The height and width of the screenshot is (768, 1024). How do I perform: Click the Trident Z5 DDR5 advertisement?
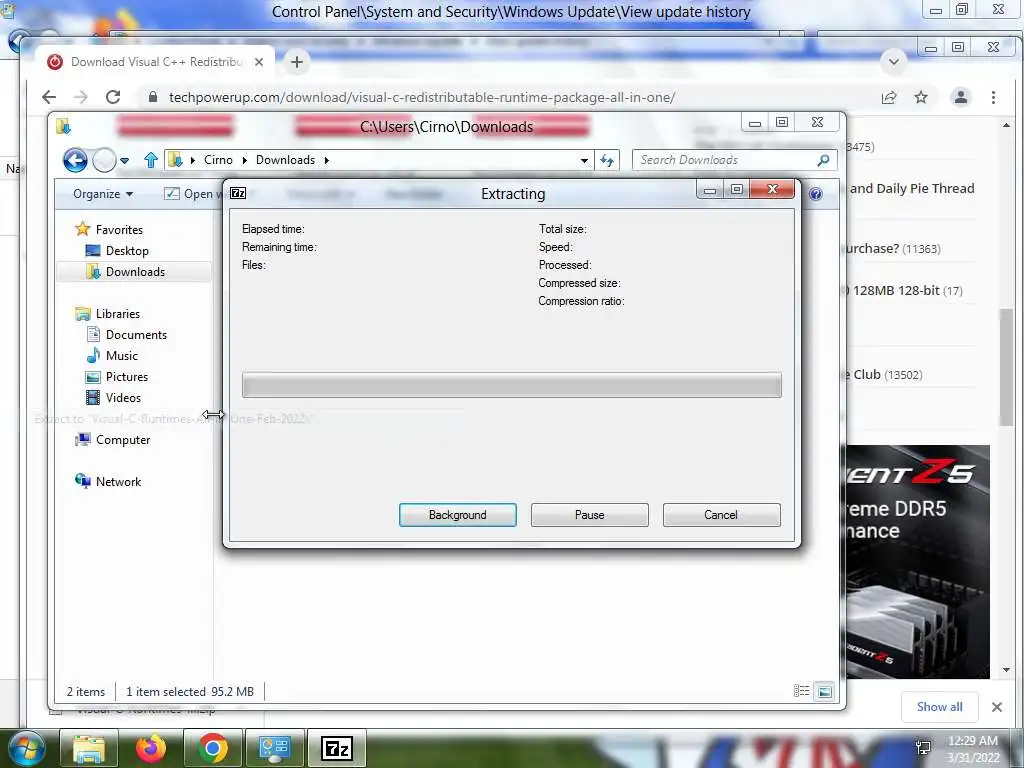(x=918, y=562)
